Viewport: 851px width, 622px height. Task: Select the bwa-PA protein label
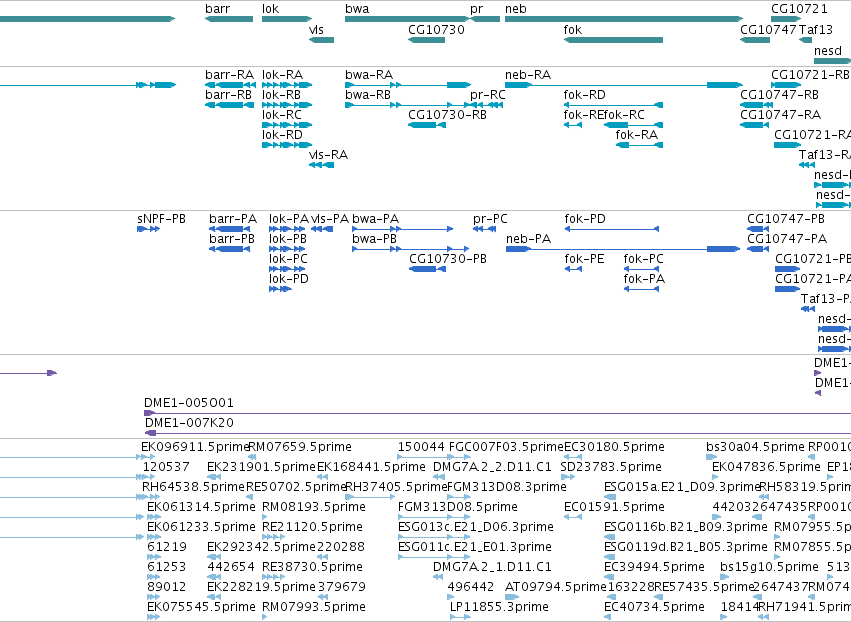pyautogui.click(x=376, y=219)
